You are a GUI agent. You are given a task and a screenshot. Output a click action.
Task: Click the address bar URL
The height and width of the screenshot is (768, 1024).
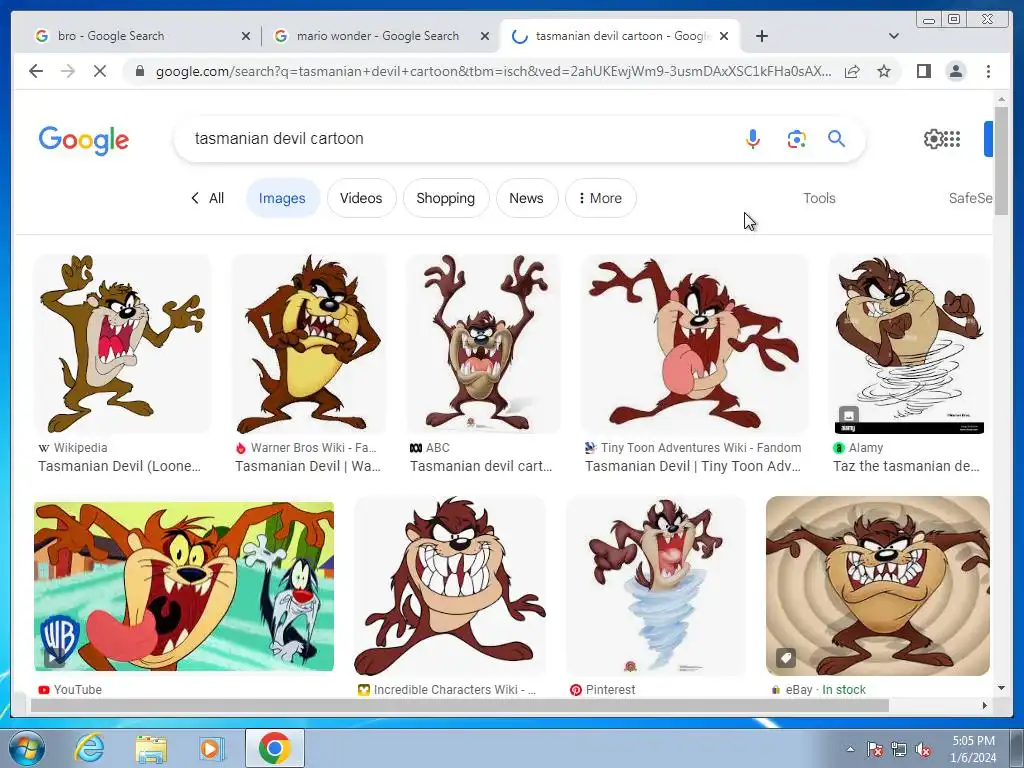coord(494,71)
